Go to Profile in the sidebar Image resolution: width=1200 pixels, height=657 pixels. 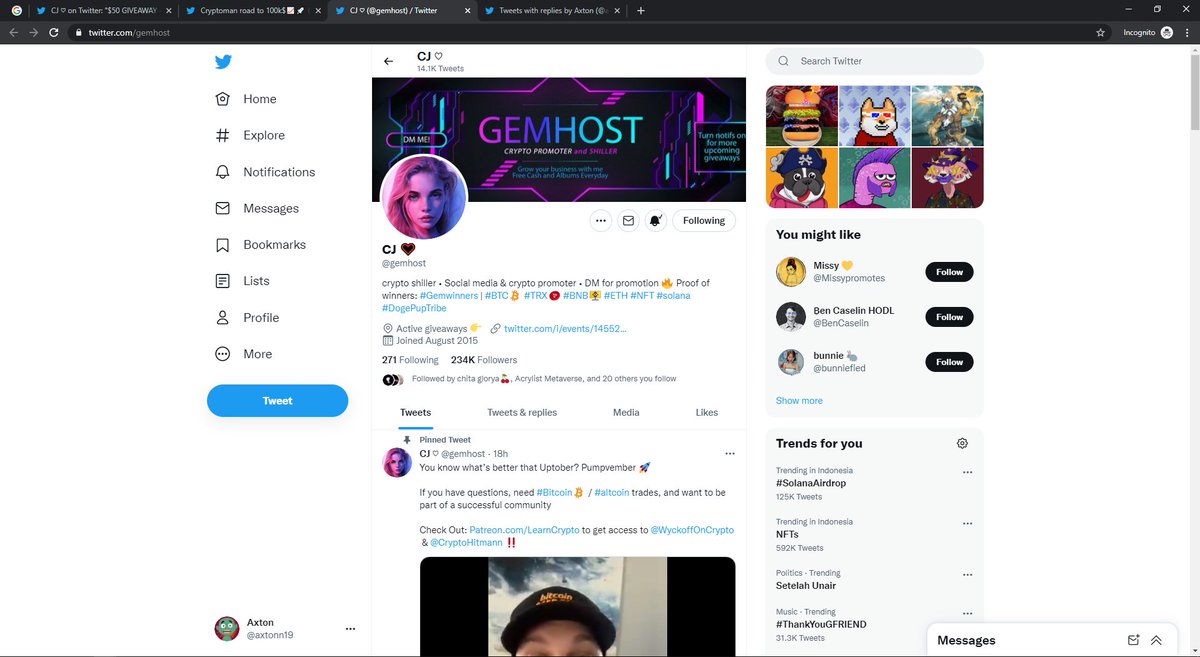click(247, 317)
